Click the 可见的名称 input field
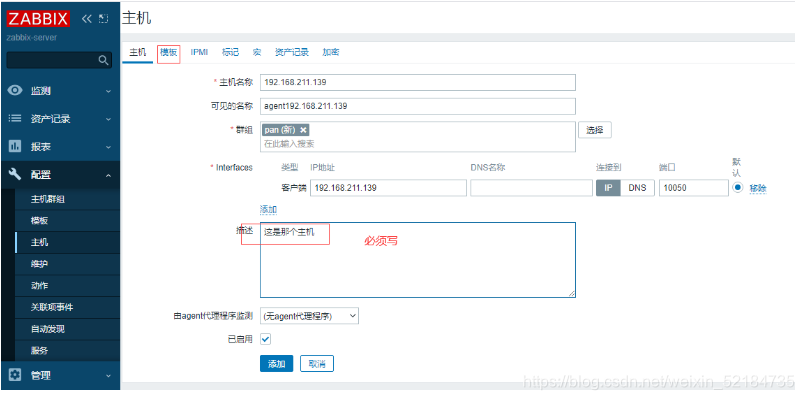Screen dimensions: 804x400 point(417,106)
